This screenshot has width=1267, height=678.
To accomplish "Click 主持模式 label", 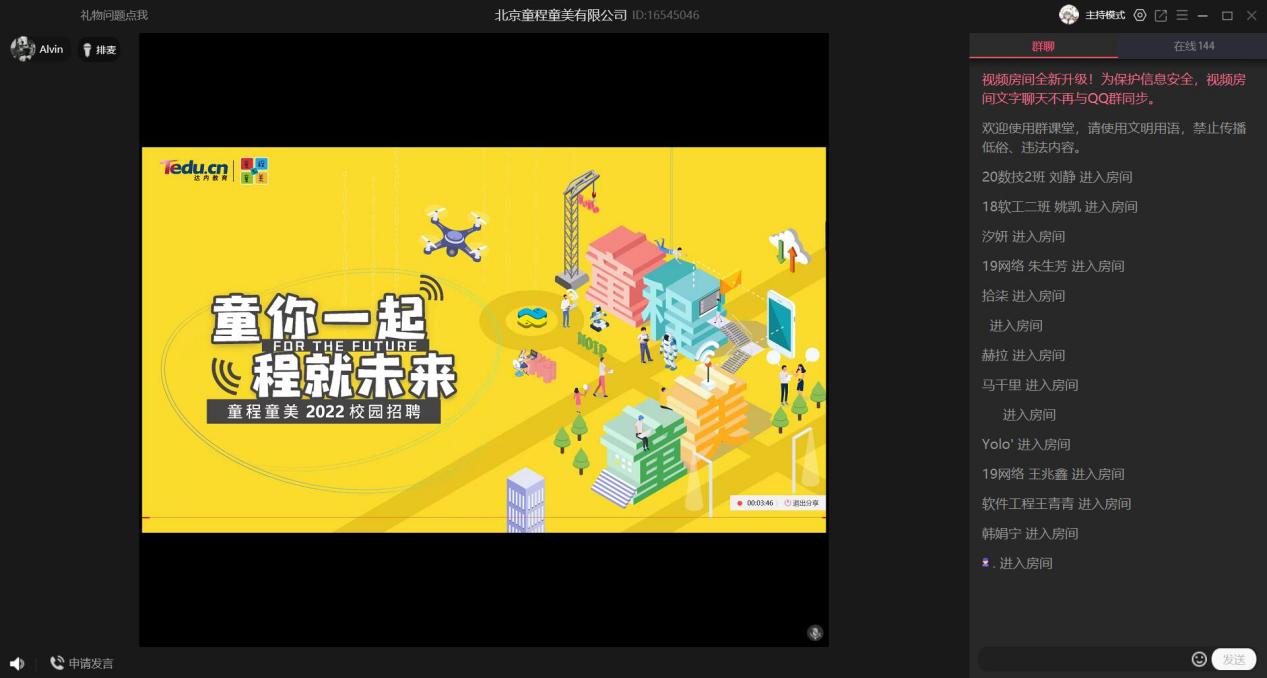I will click(x=1105, y=15).
